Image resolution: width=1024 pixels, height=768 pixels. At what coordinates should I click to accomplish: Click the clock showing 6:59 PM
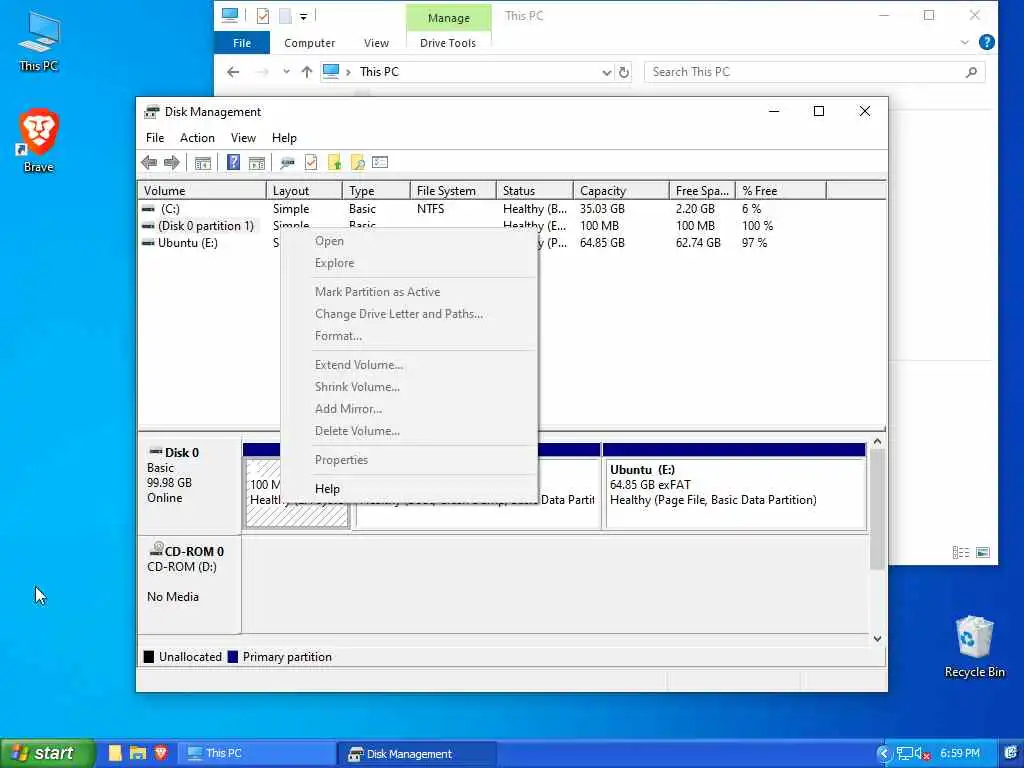pos(960,754)
